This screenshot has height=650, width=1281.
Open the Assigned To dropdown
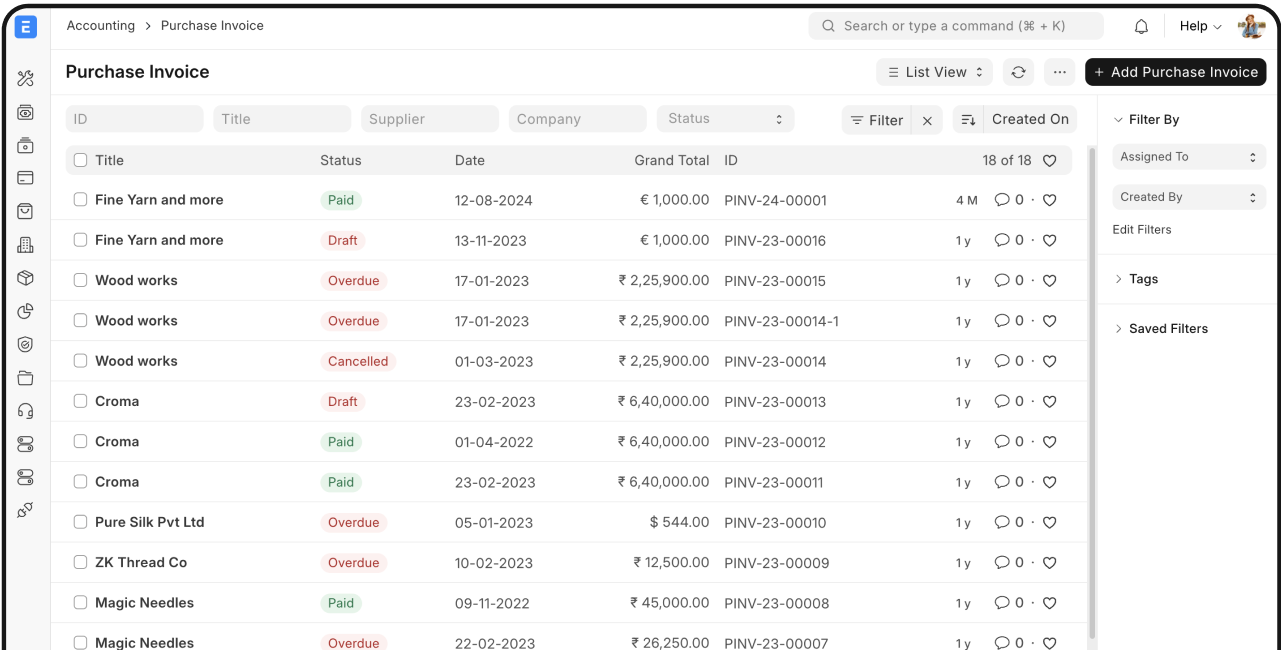tap(1188, 157)
